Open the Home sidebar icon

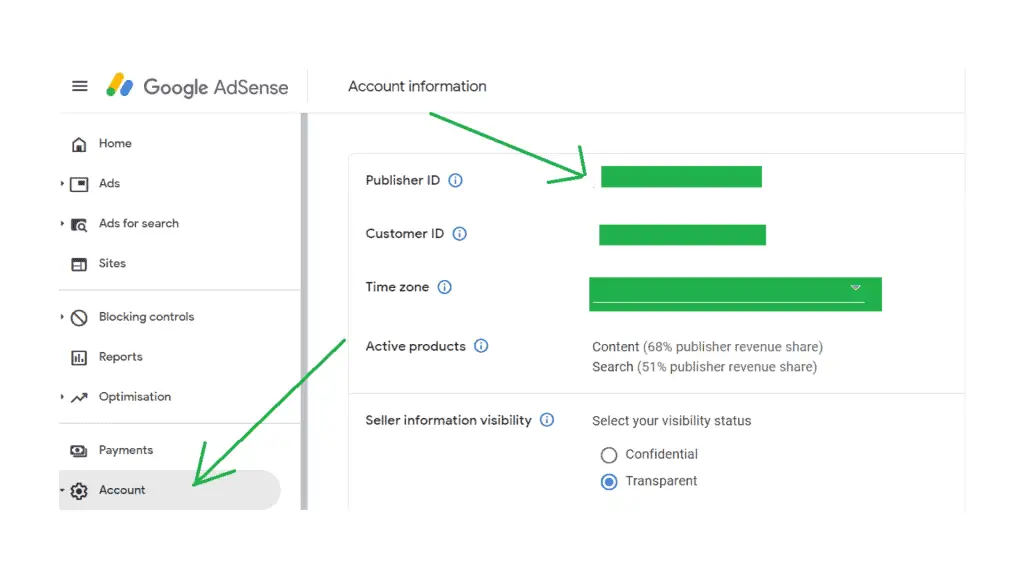79,143
